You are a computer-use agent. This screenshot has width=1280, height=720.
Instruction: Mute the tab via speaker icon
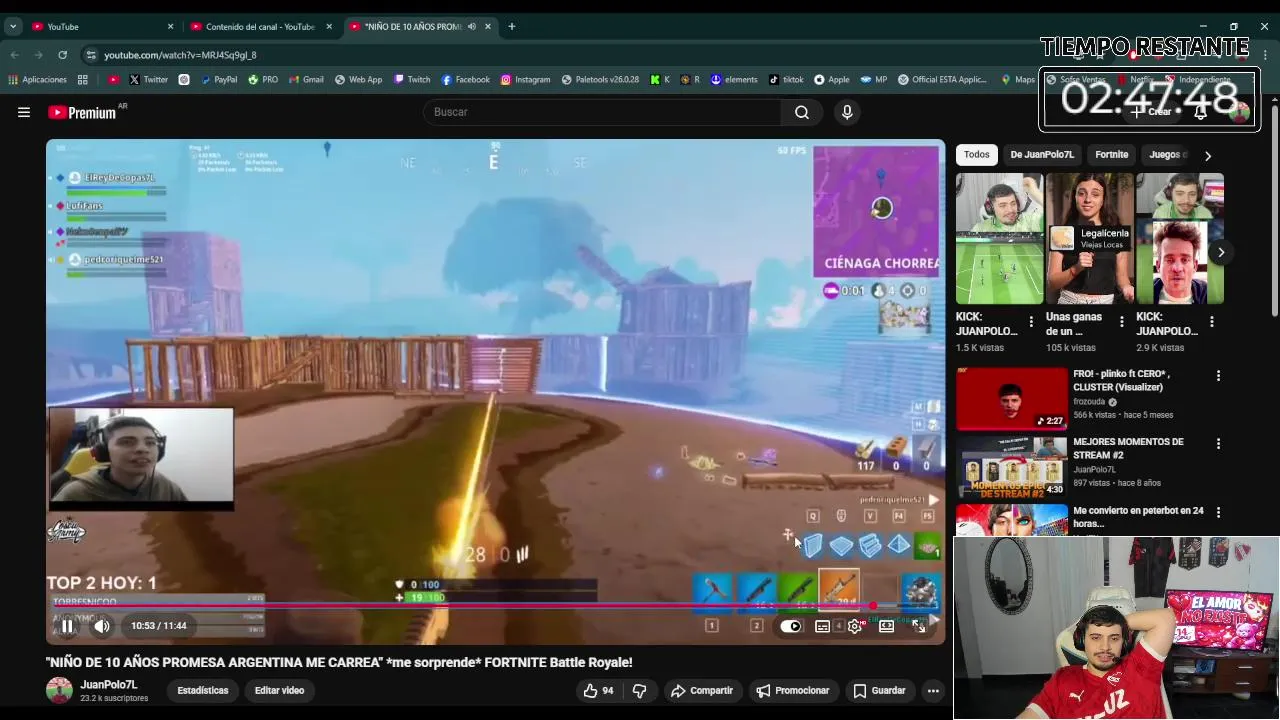click(472, 26)
